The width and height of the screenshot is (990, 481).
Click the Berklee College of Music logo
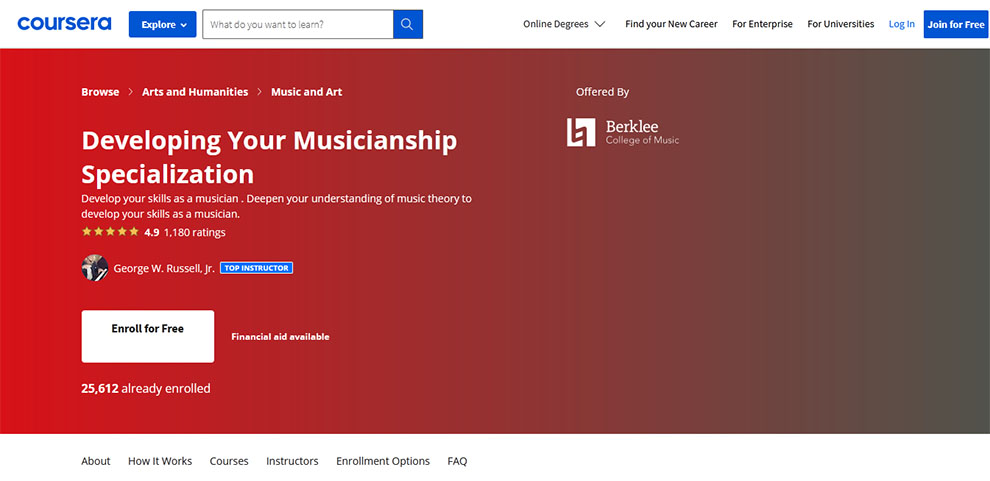623,132
